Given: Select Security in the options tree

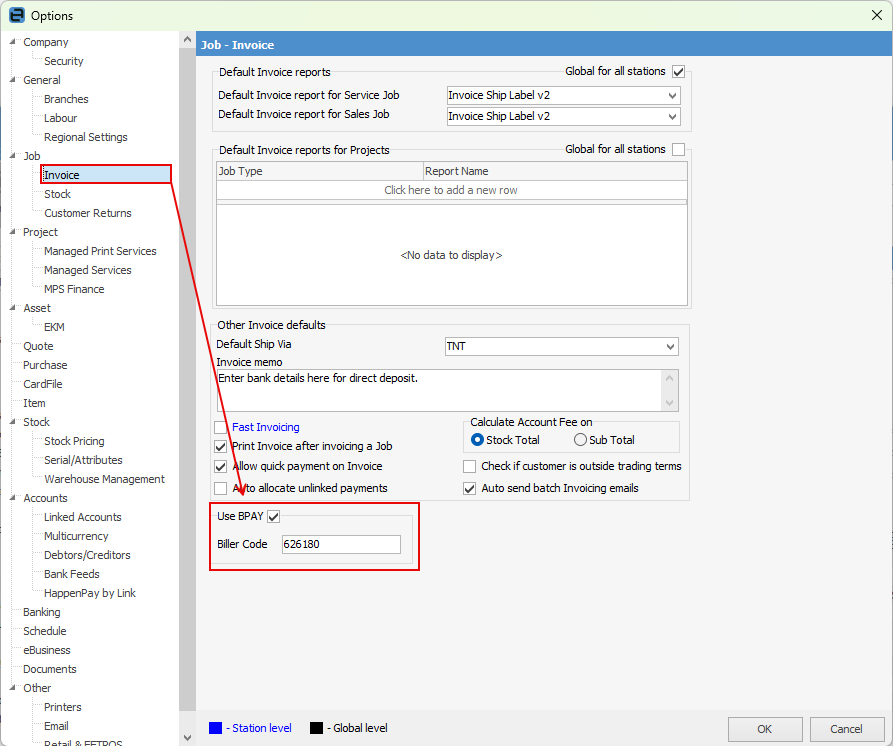Looking at the screenshot, I should [64, 61].
